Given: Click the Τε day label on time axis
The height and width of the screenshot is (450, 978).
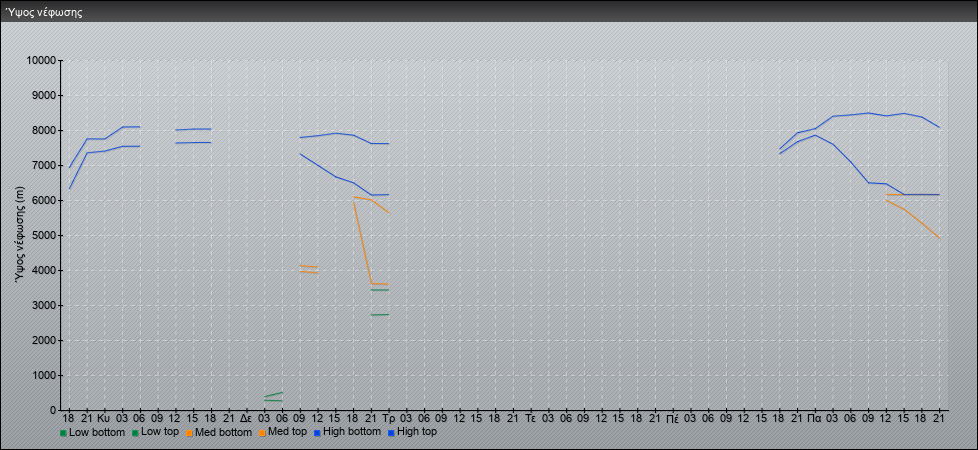Looking at the screenshot, I should (530, 417).
